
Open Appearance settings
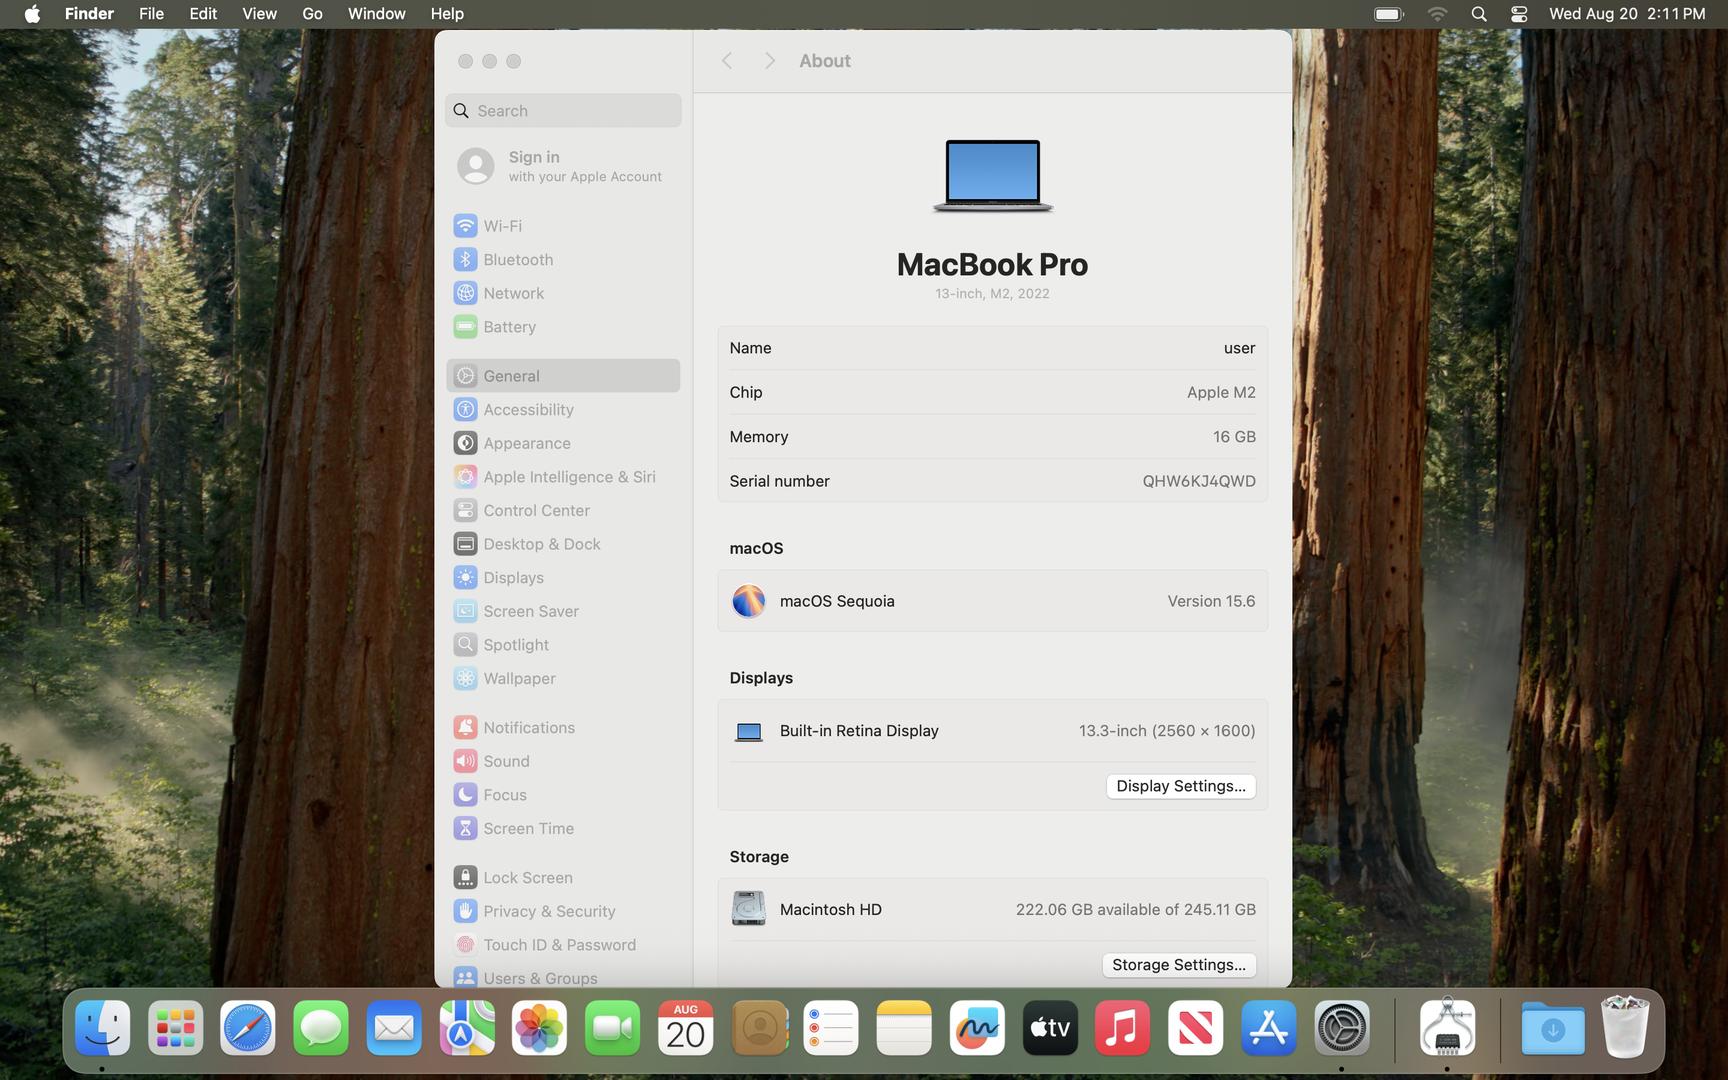tap(563, 443)
